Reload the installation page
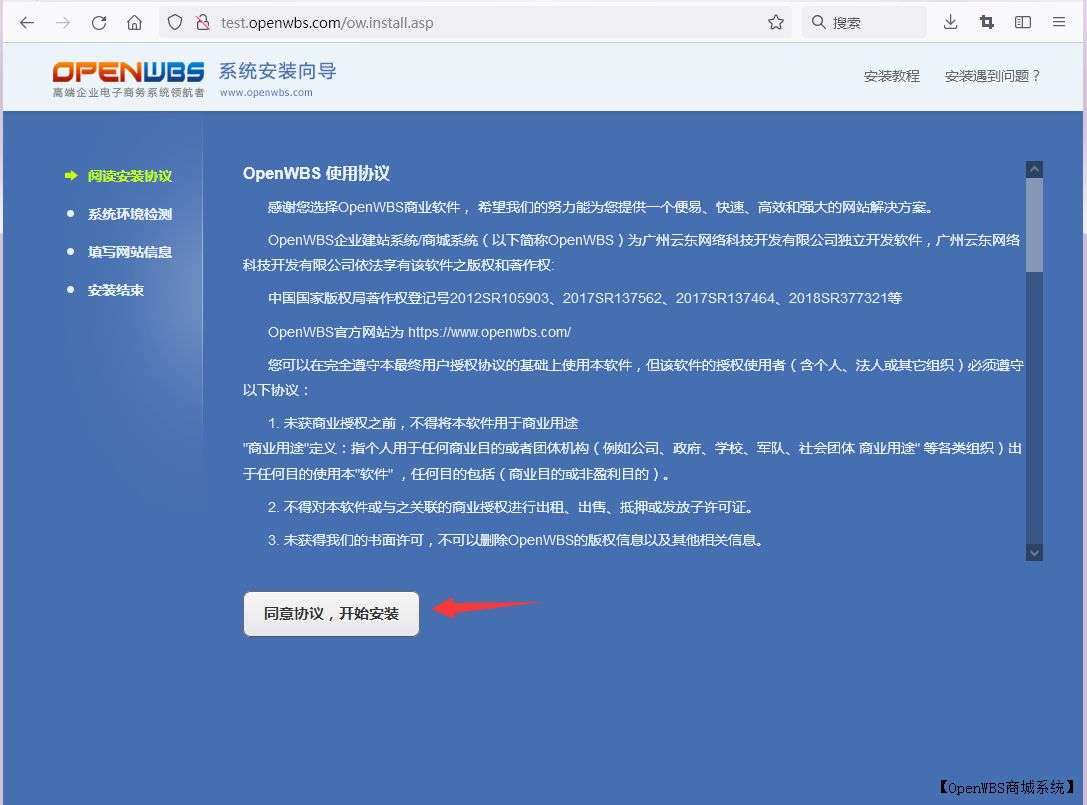 pyautogui.click(x=99, y=21)
